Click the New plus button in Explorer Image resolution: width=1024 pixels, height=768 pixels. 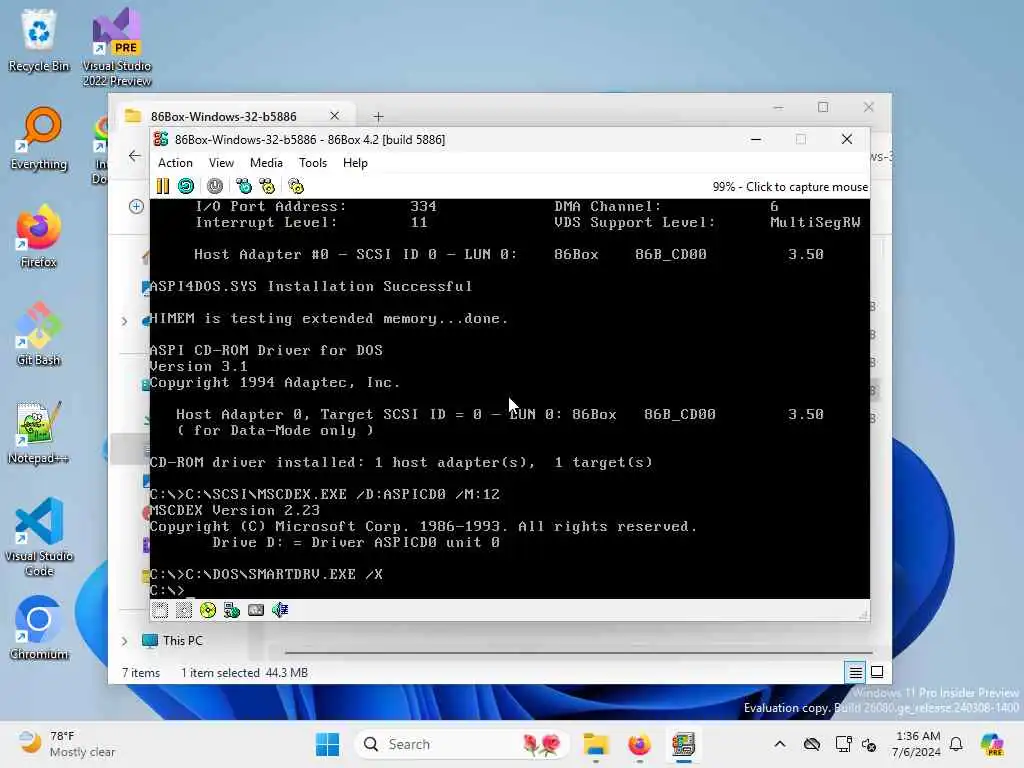point(136,206)
